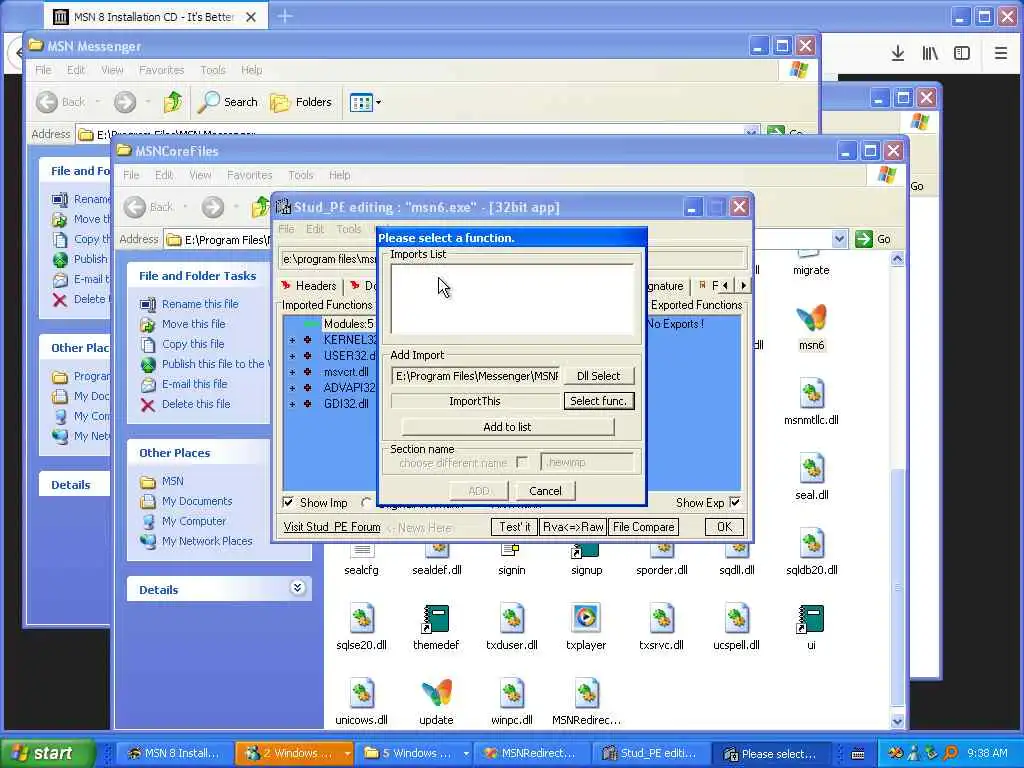This screenshot has height=768, width=1024.
Task: Click the DLL path input field
Action: tap(475, 376)
